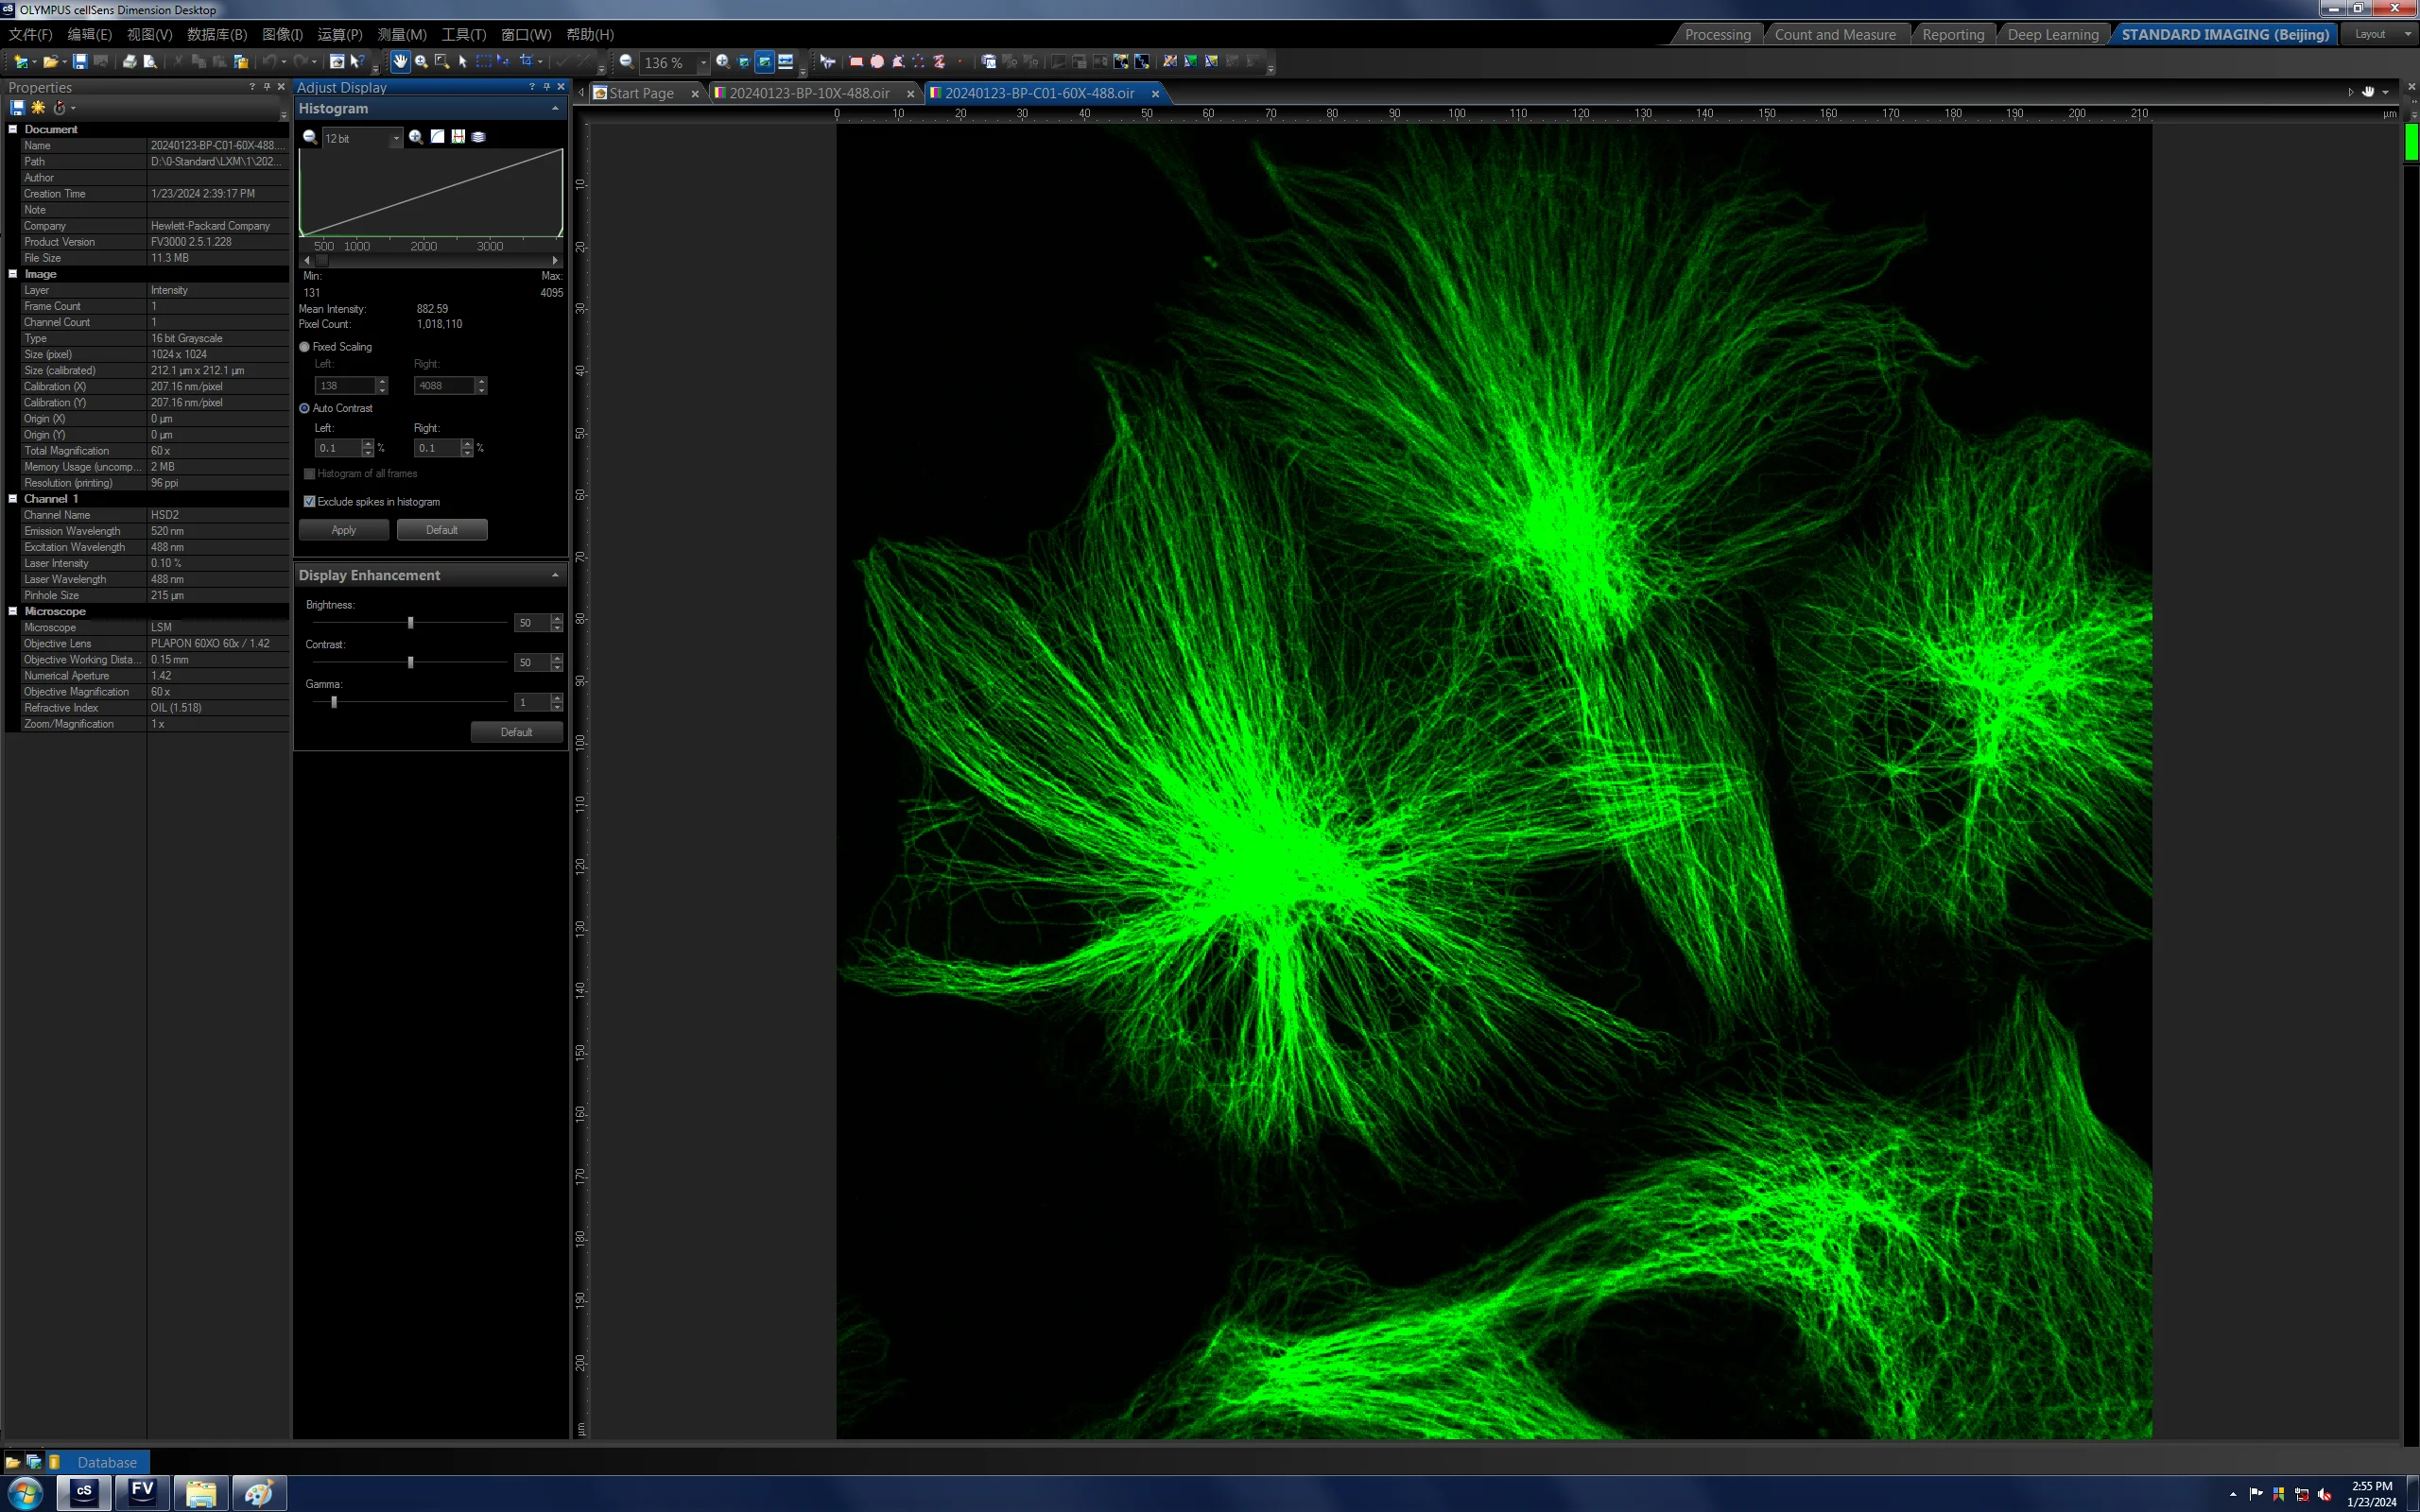Click the Print icon in toolbar
The image size is (2420, 1512).
(129, 62)
